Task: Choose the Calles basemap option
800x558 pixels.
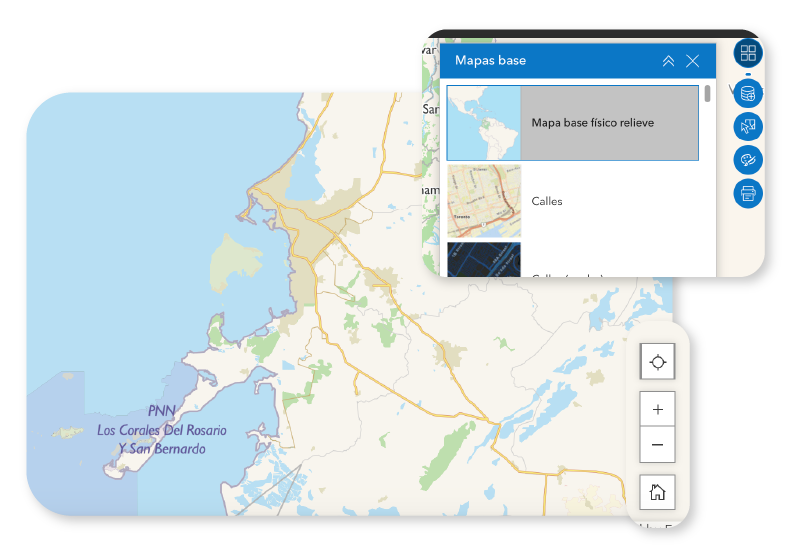Action: click(547, 201)
